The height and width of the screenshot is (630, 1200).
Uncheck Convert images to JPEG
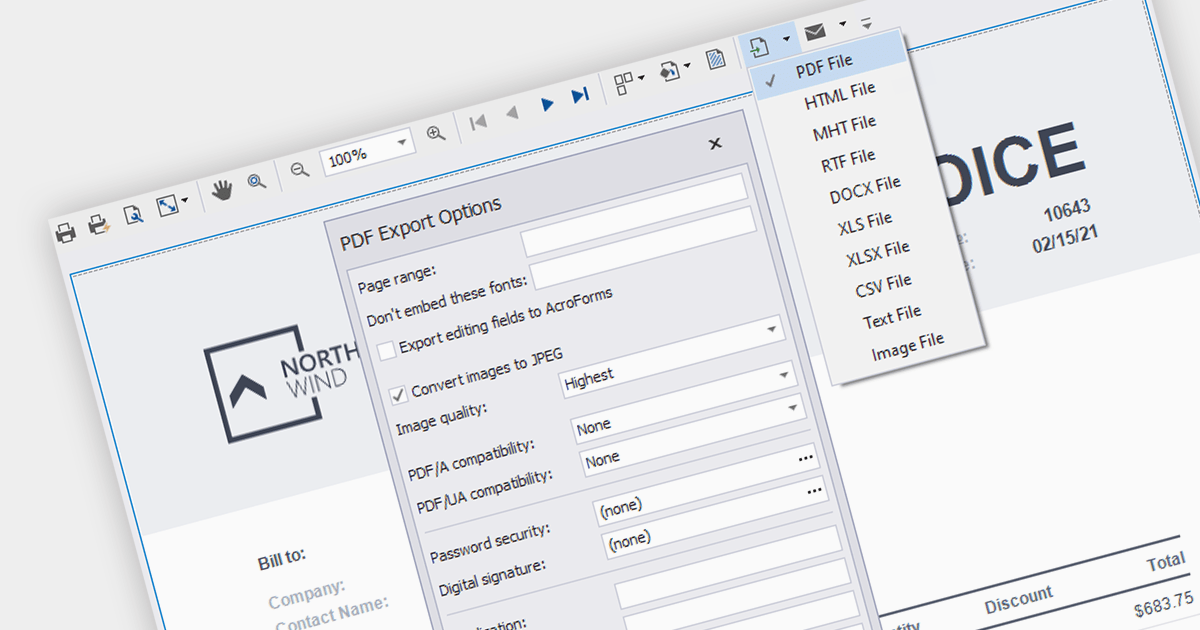pyautogui.click(x=399, y=393)
